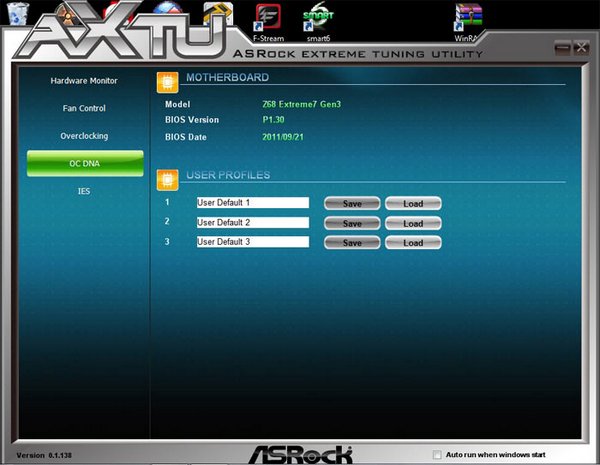Save profile User Default 1

click(x=352, y=204)
